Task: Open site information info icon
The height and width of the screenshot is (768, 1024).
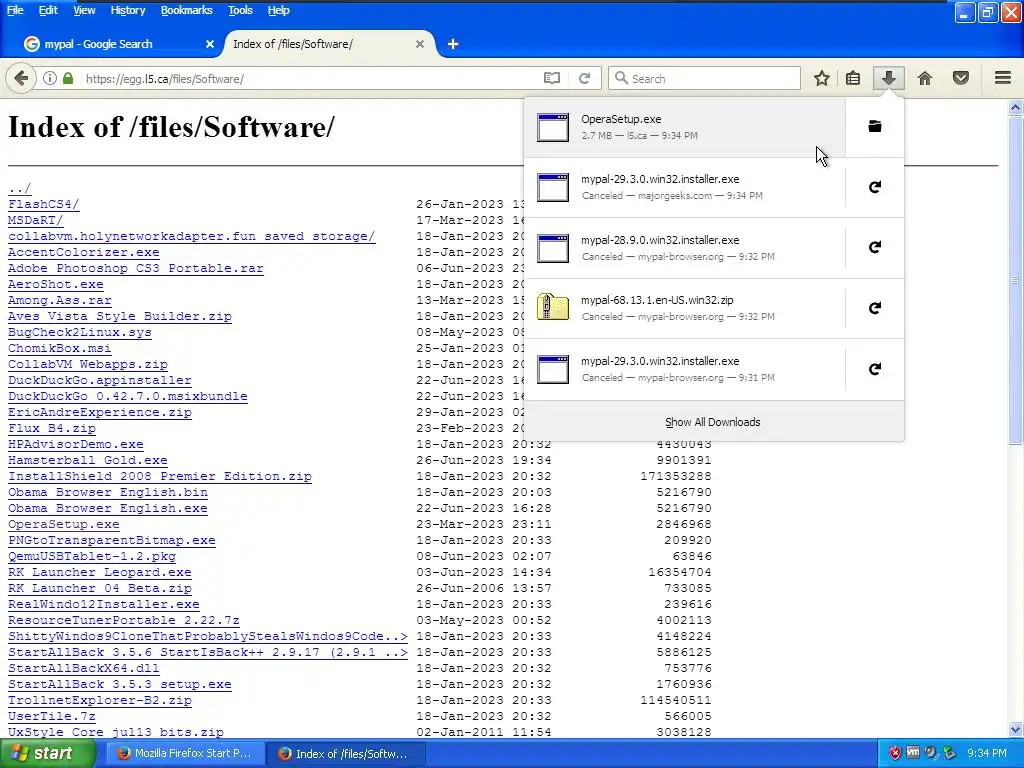Action: click(50, 78)
